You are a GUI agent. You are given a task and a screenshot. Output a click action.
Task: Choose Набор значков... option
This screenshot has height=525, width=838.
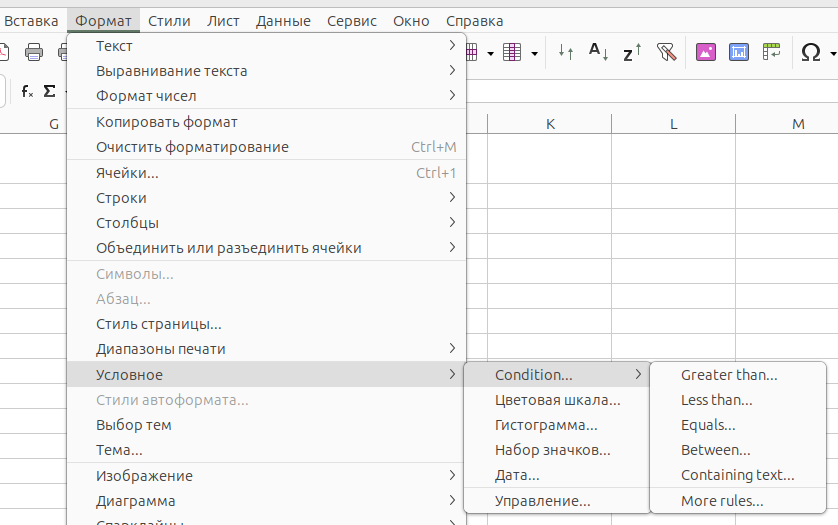point(557,450)
